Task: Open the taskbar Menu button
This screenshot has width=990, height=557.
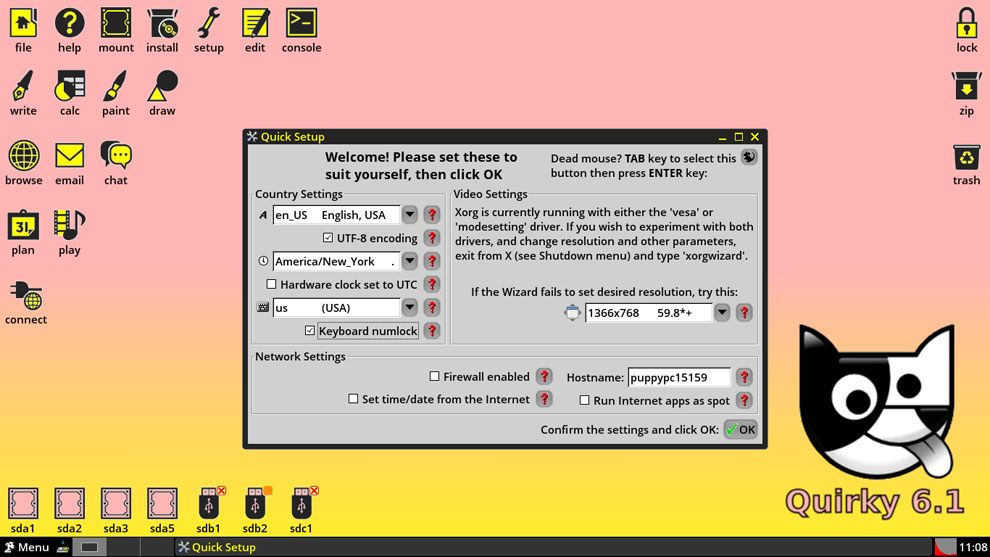Action: 27,547
